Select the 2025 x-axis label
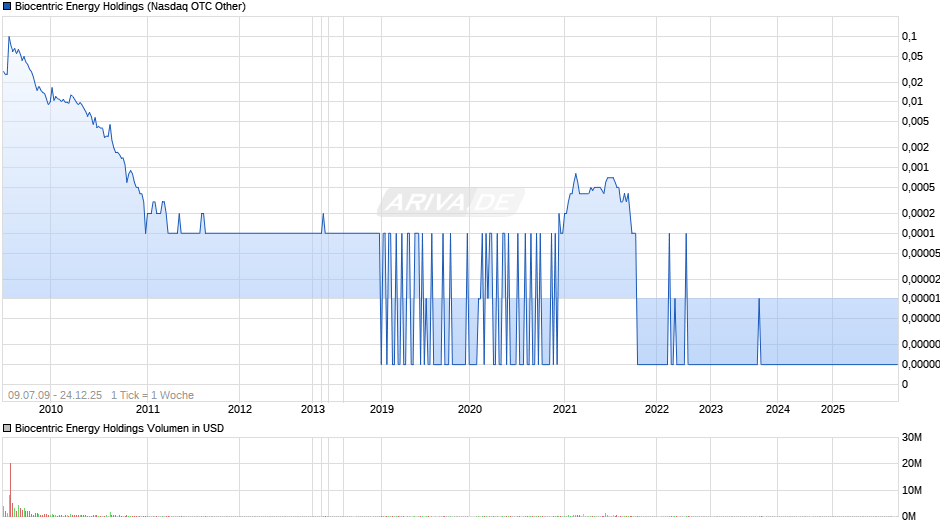This screenshot has height=526, width=940. pyautogui.click(x=833, y=409)
